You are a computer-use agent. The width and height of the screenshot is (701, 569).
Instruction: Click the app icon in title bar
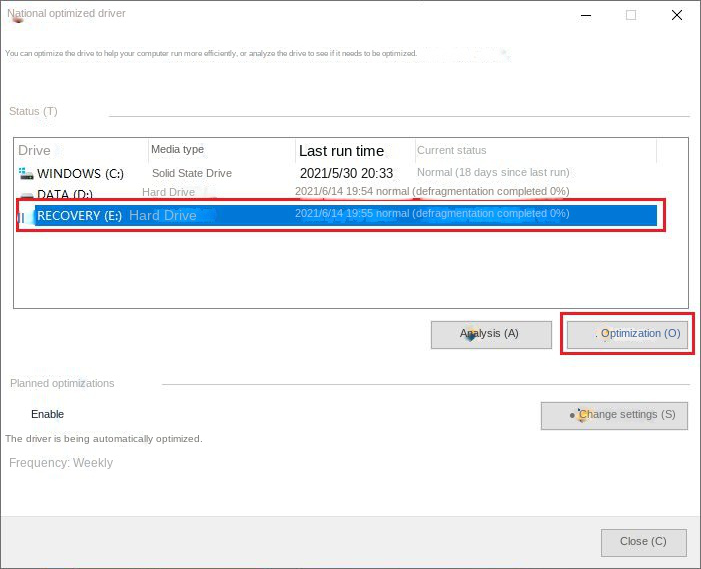pyautogui.click(x=17, y=17)
